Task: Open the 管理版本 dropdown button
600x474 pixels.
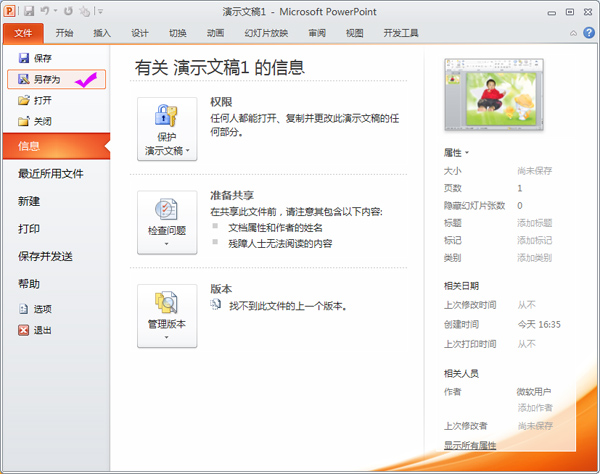Action: tap(167, 316)
